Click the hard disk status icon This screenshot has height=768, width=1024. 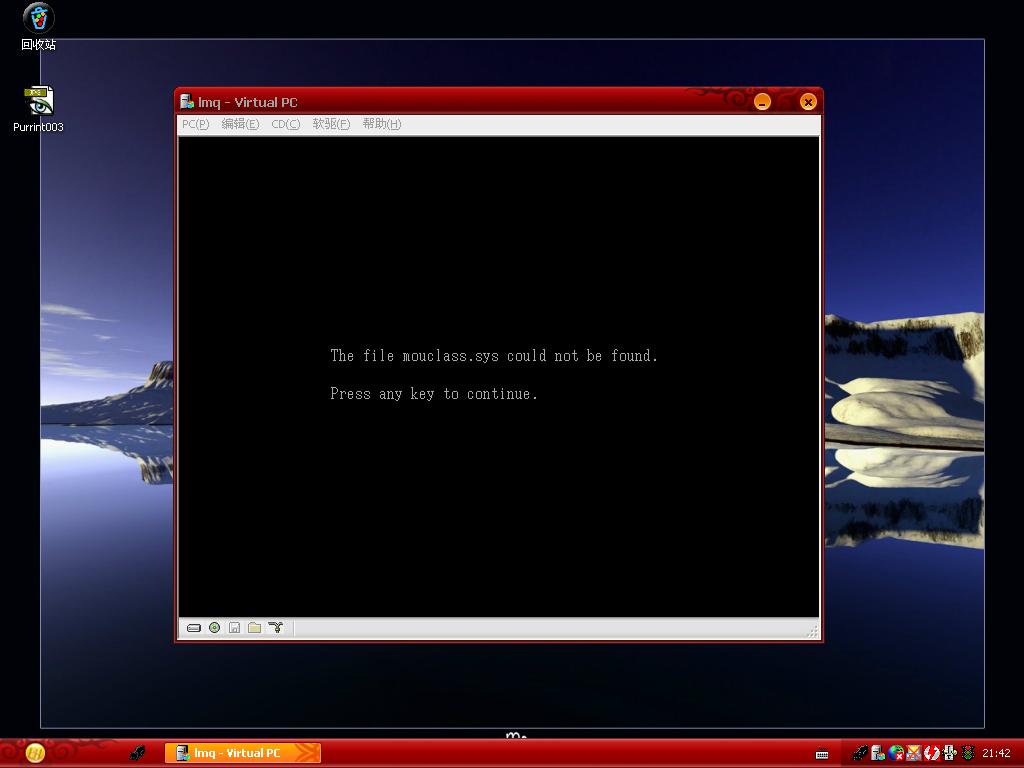194,628
